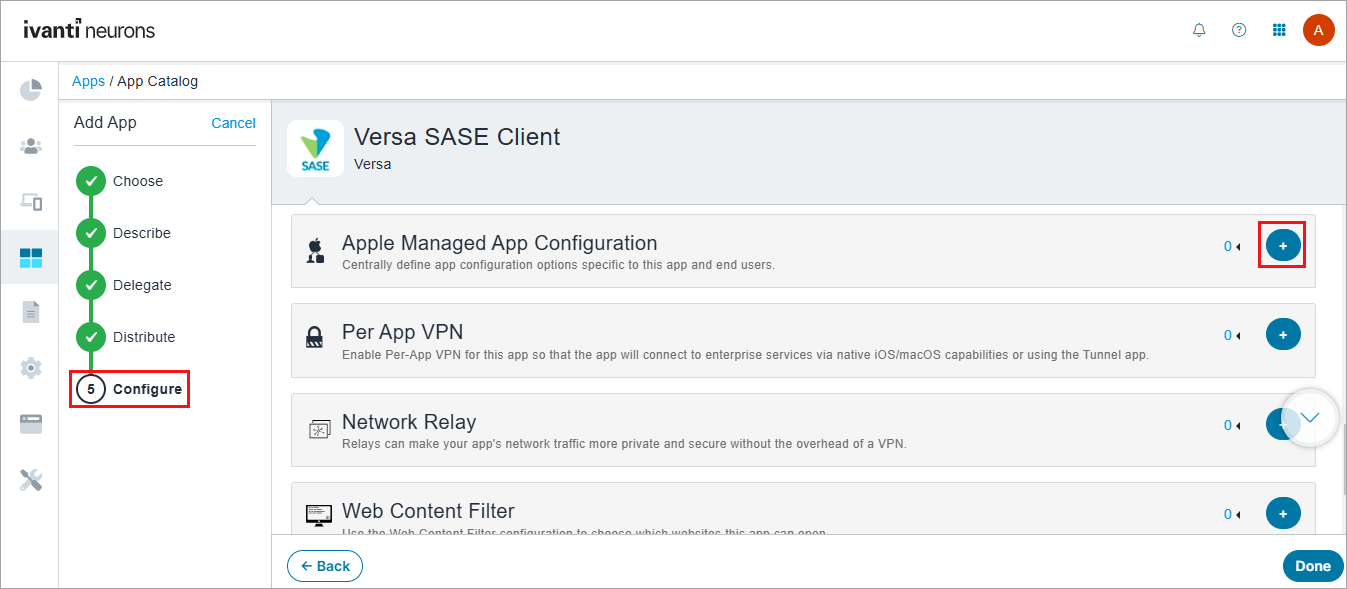Open the Devices sidebar icon
The image size is (1347, 589).
pyautogui.click(x=31, y=202)
